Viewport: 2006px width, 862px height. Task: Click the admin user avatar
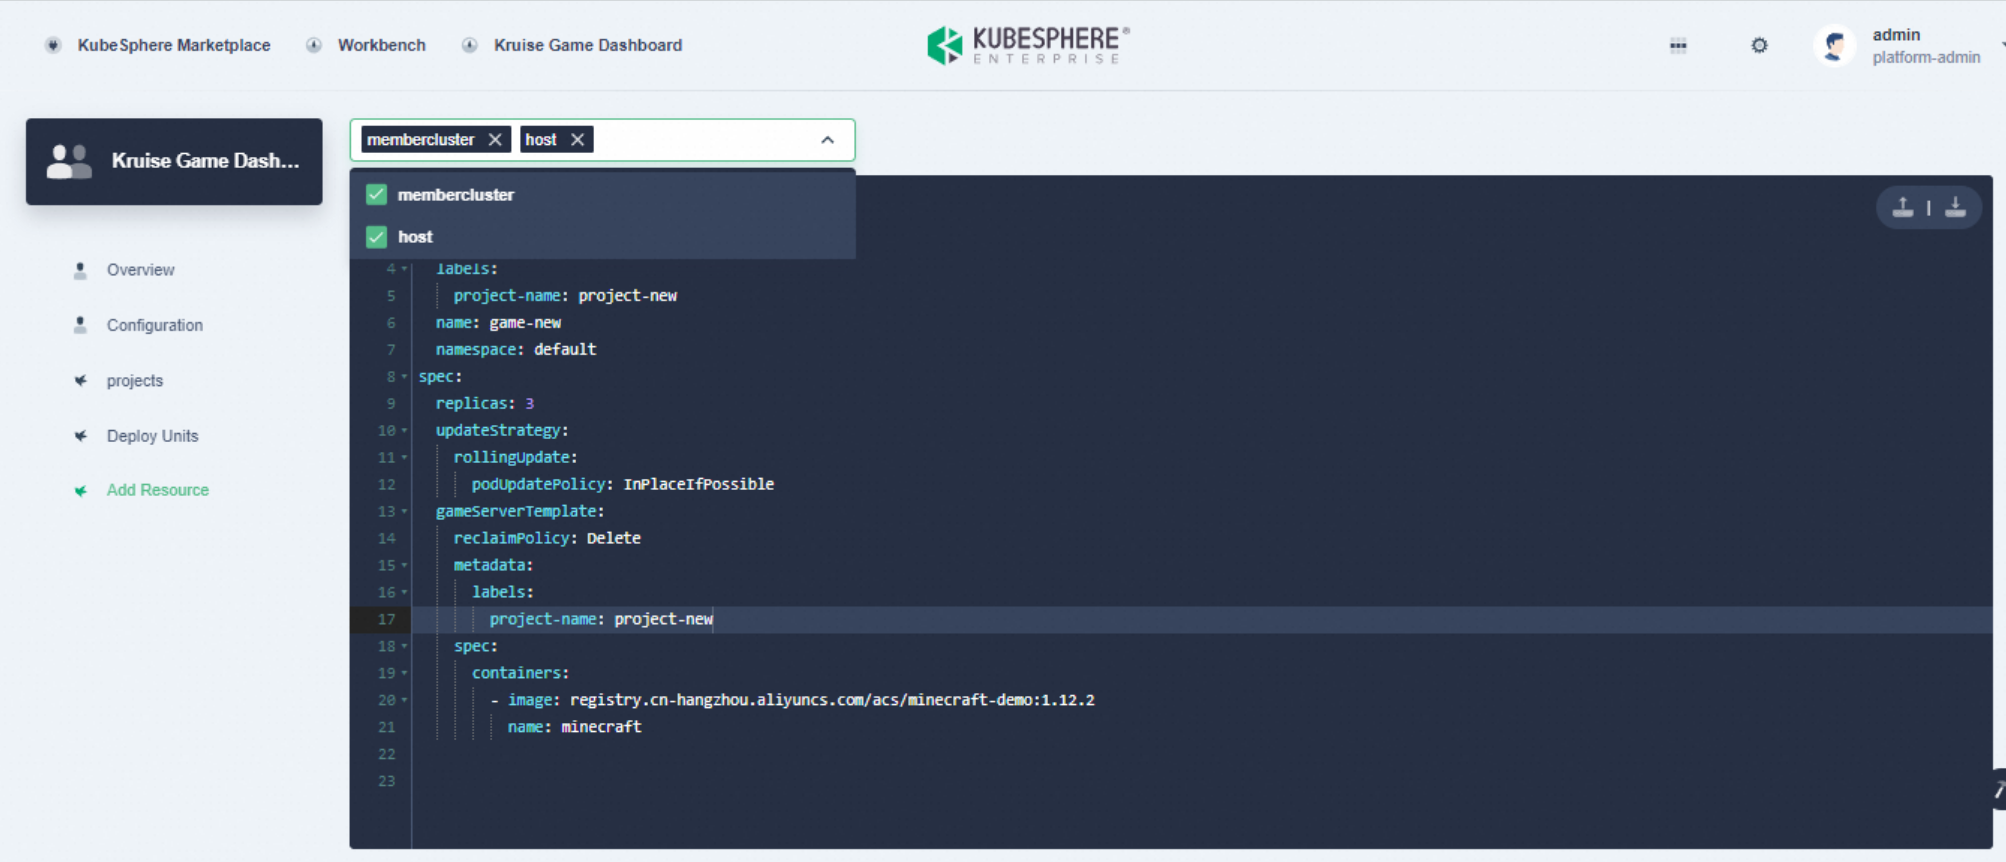tap(1835, 45)
